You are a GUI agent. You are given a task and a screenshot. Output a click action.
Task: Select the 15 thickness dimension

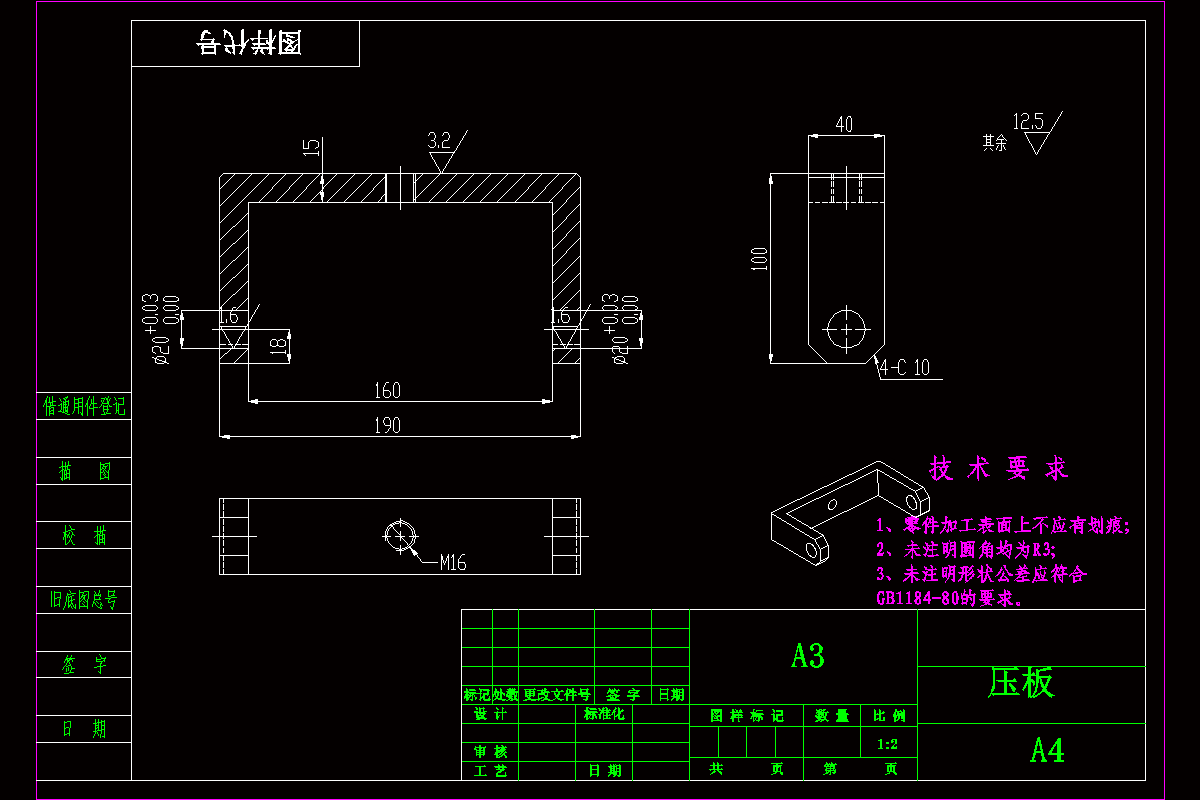point(312,147)
